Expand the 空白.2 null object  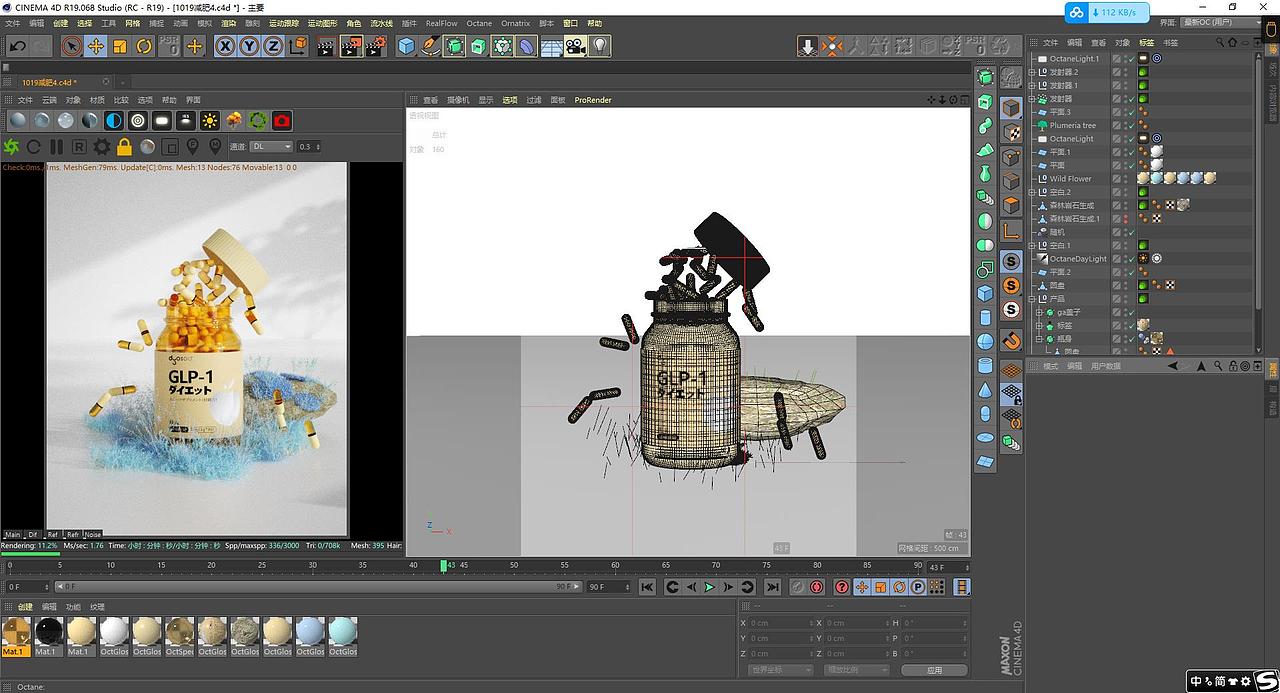pyautogui.click(x=1034, y=192)
